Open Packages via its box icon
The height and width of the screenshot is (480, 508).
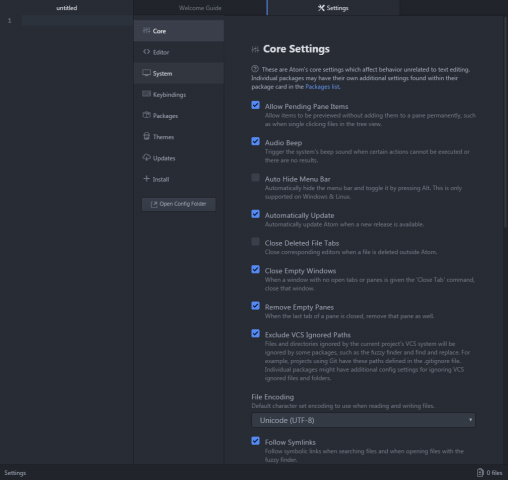(x=146, y=115)
